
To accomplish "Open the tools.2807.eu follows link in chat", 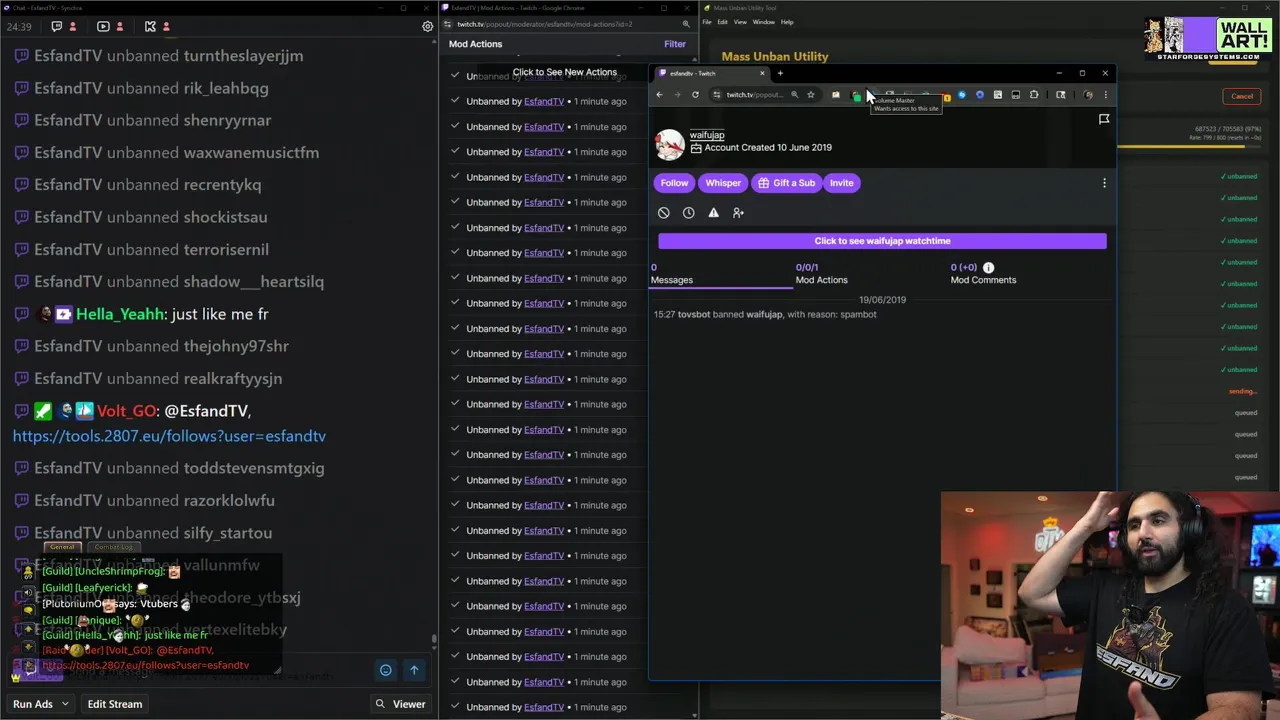I will [169, 436].
